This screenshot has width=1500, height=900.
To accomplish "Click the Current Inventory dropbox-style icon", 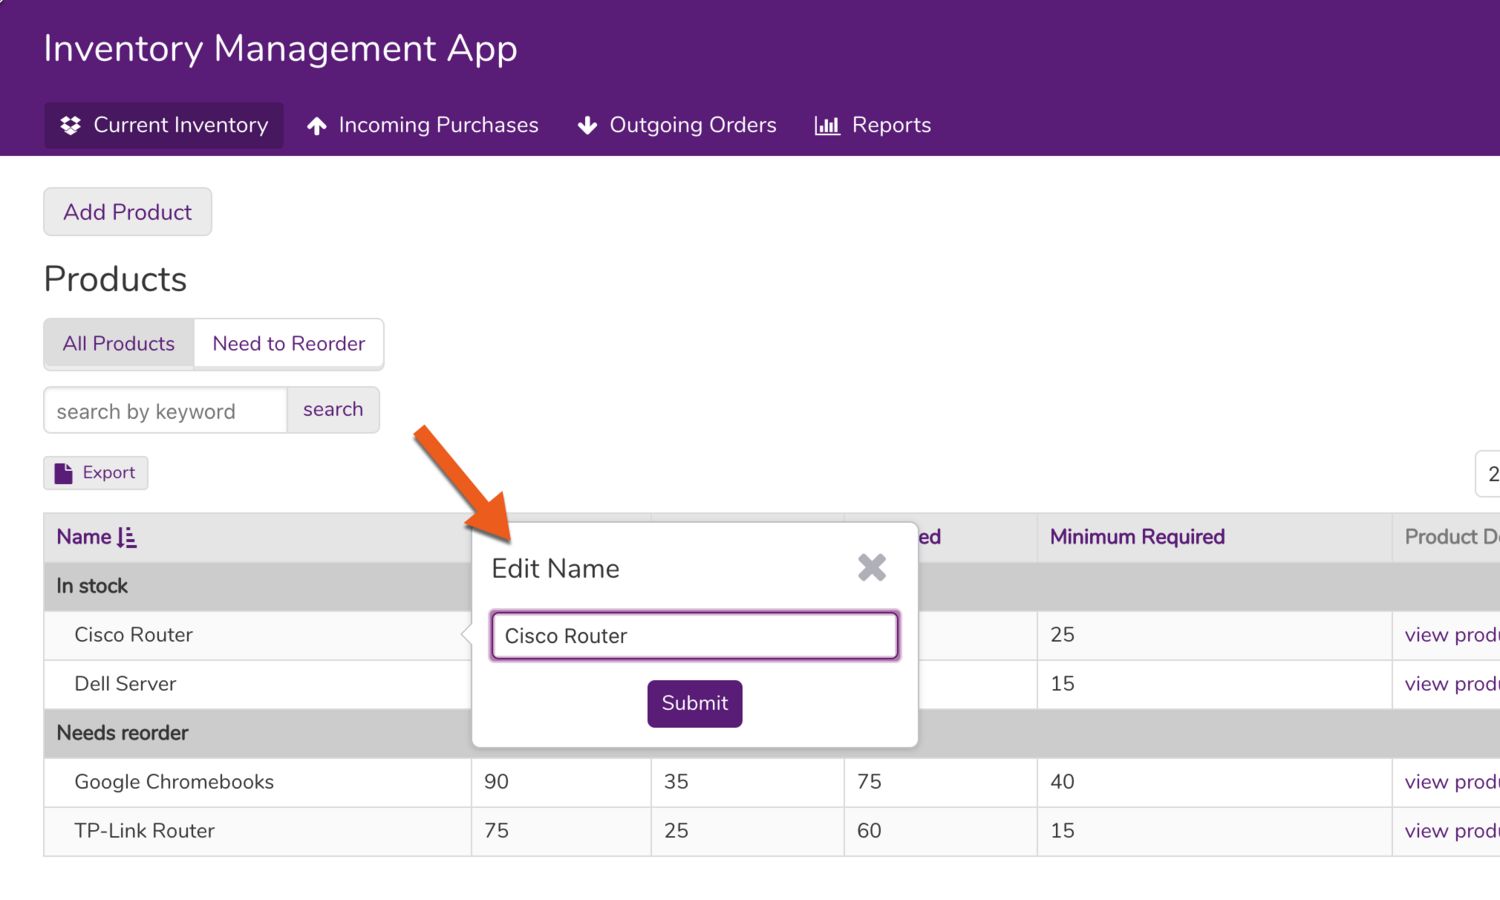I will point(70,126).
